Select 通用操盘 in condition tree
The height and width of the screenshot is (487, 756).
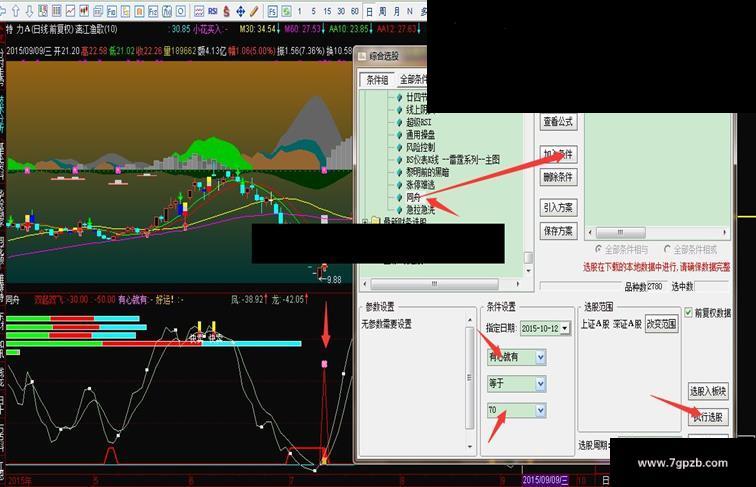pos(420,135)
